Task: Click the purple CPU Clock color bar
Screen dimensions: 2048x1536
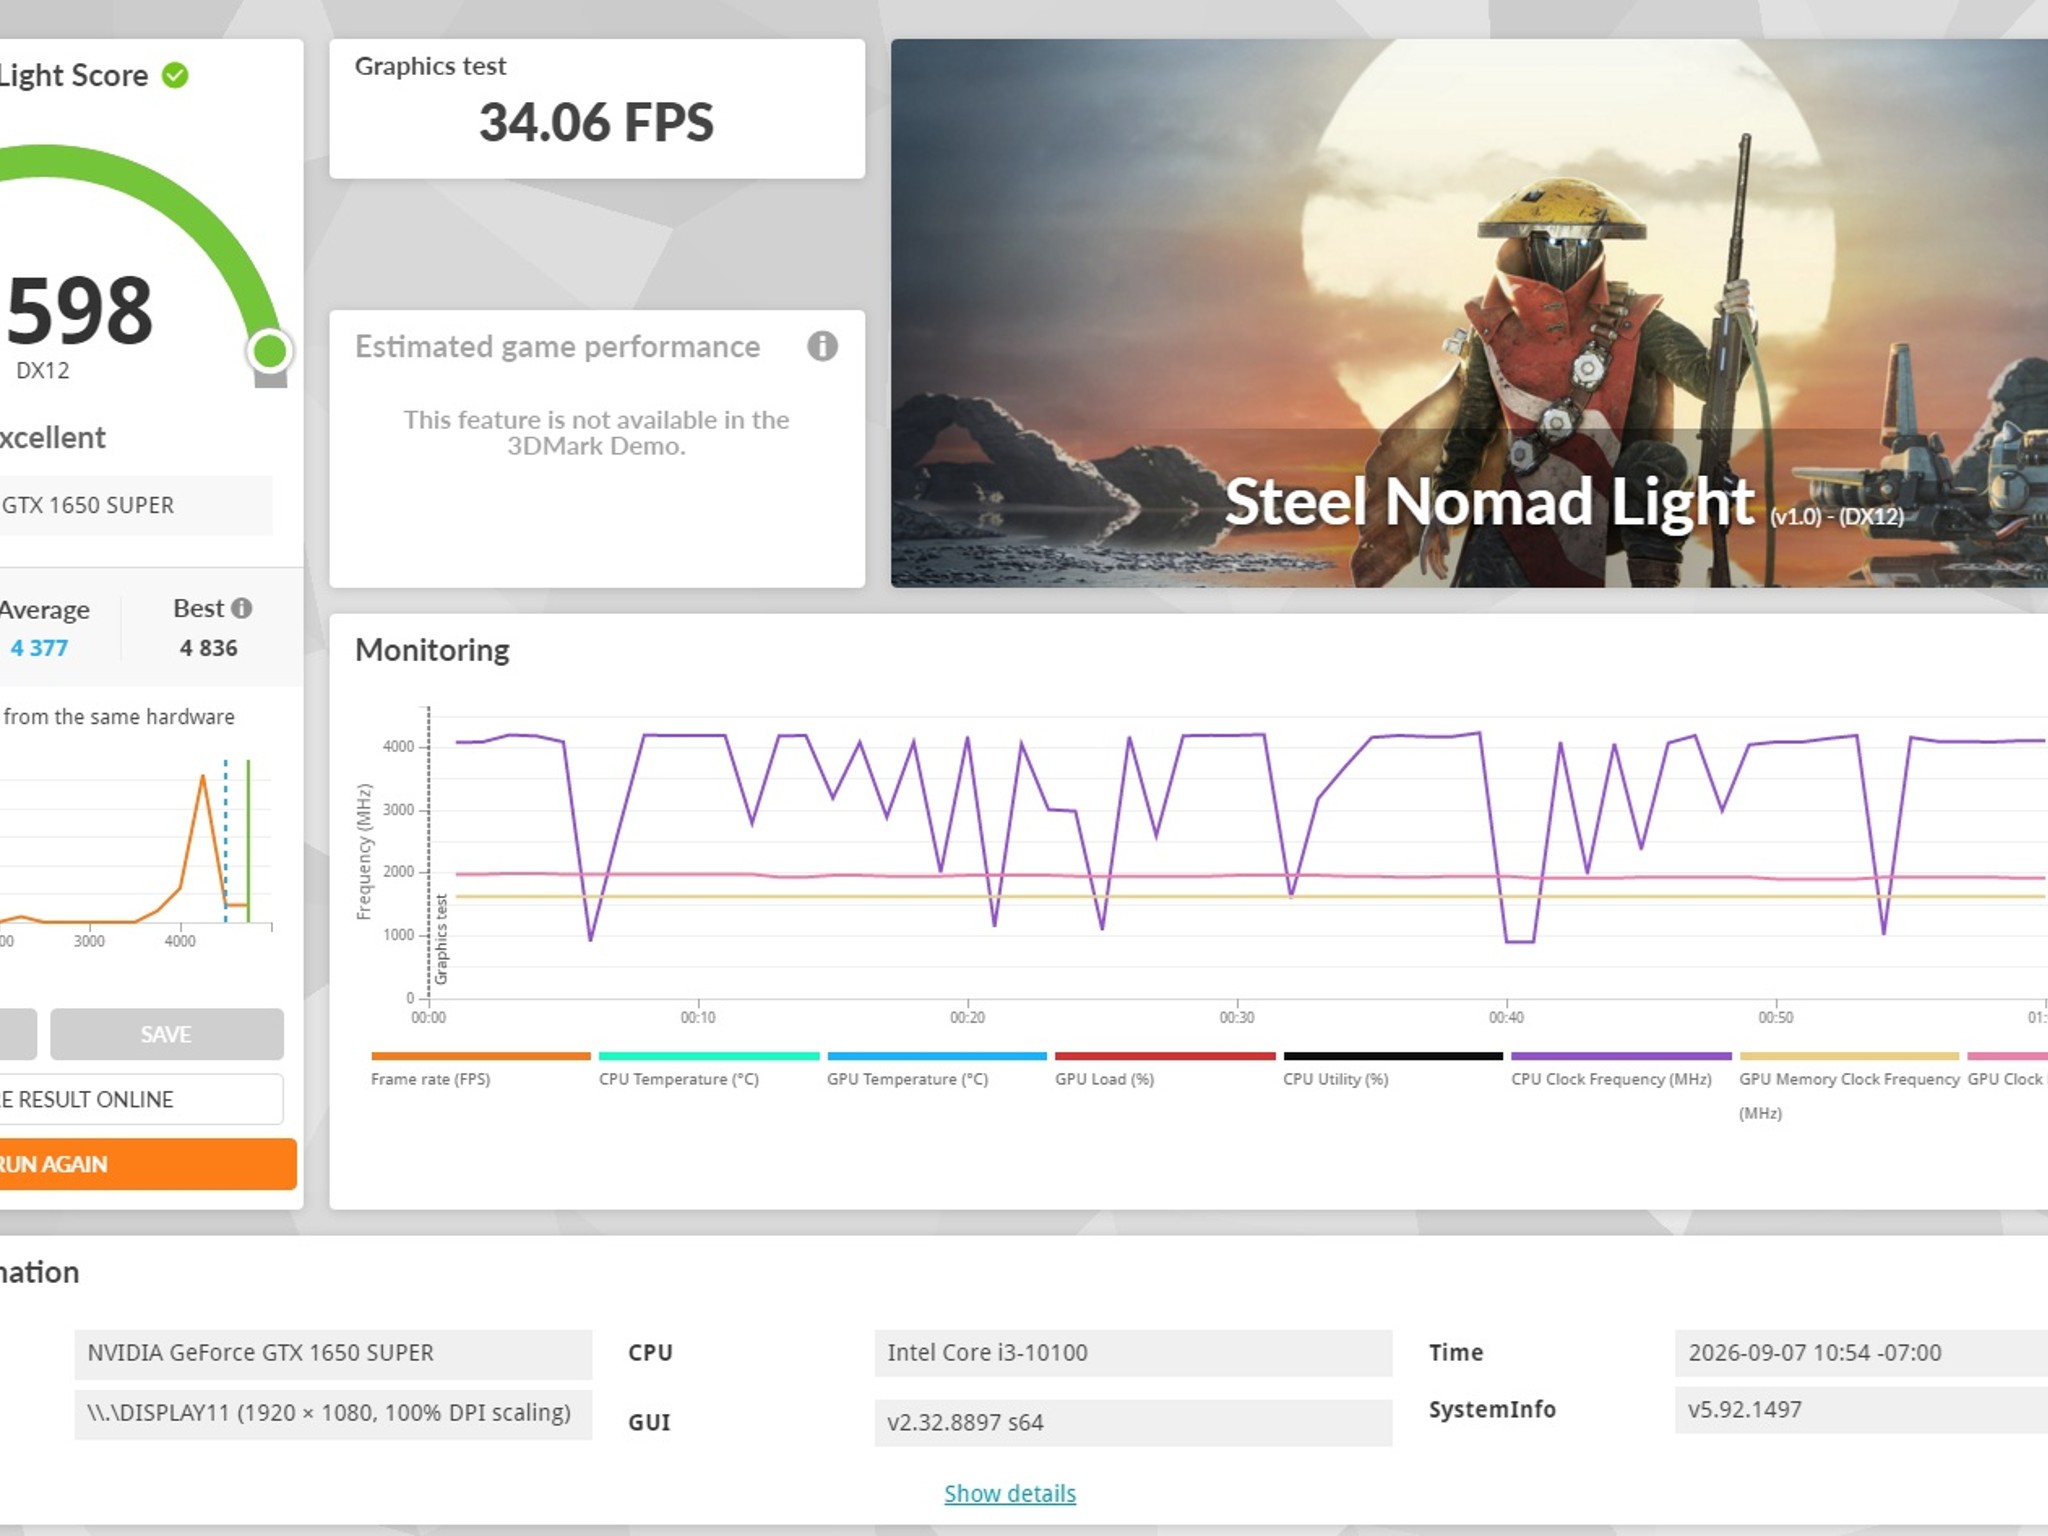Action: 1621,1056
